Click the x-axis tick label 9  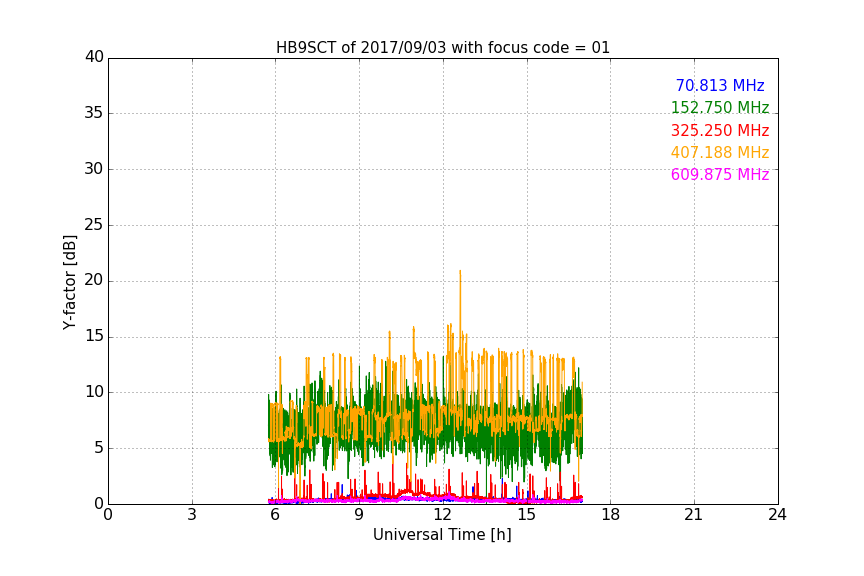(359, 515)
